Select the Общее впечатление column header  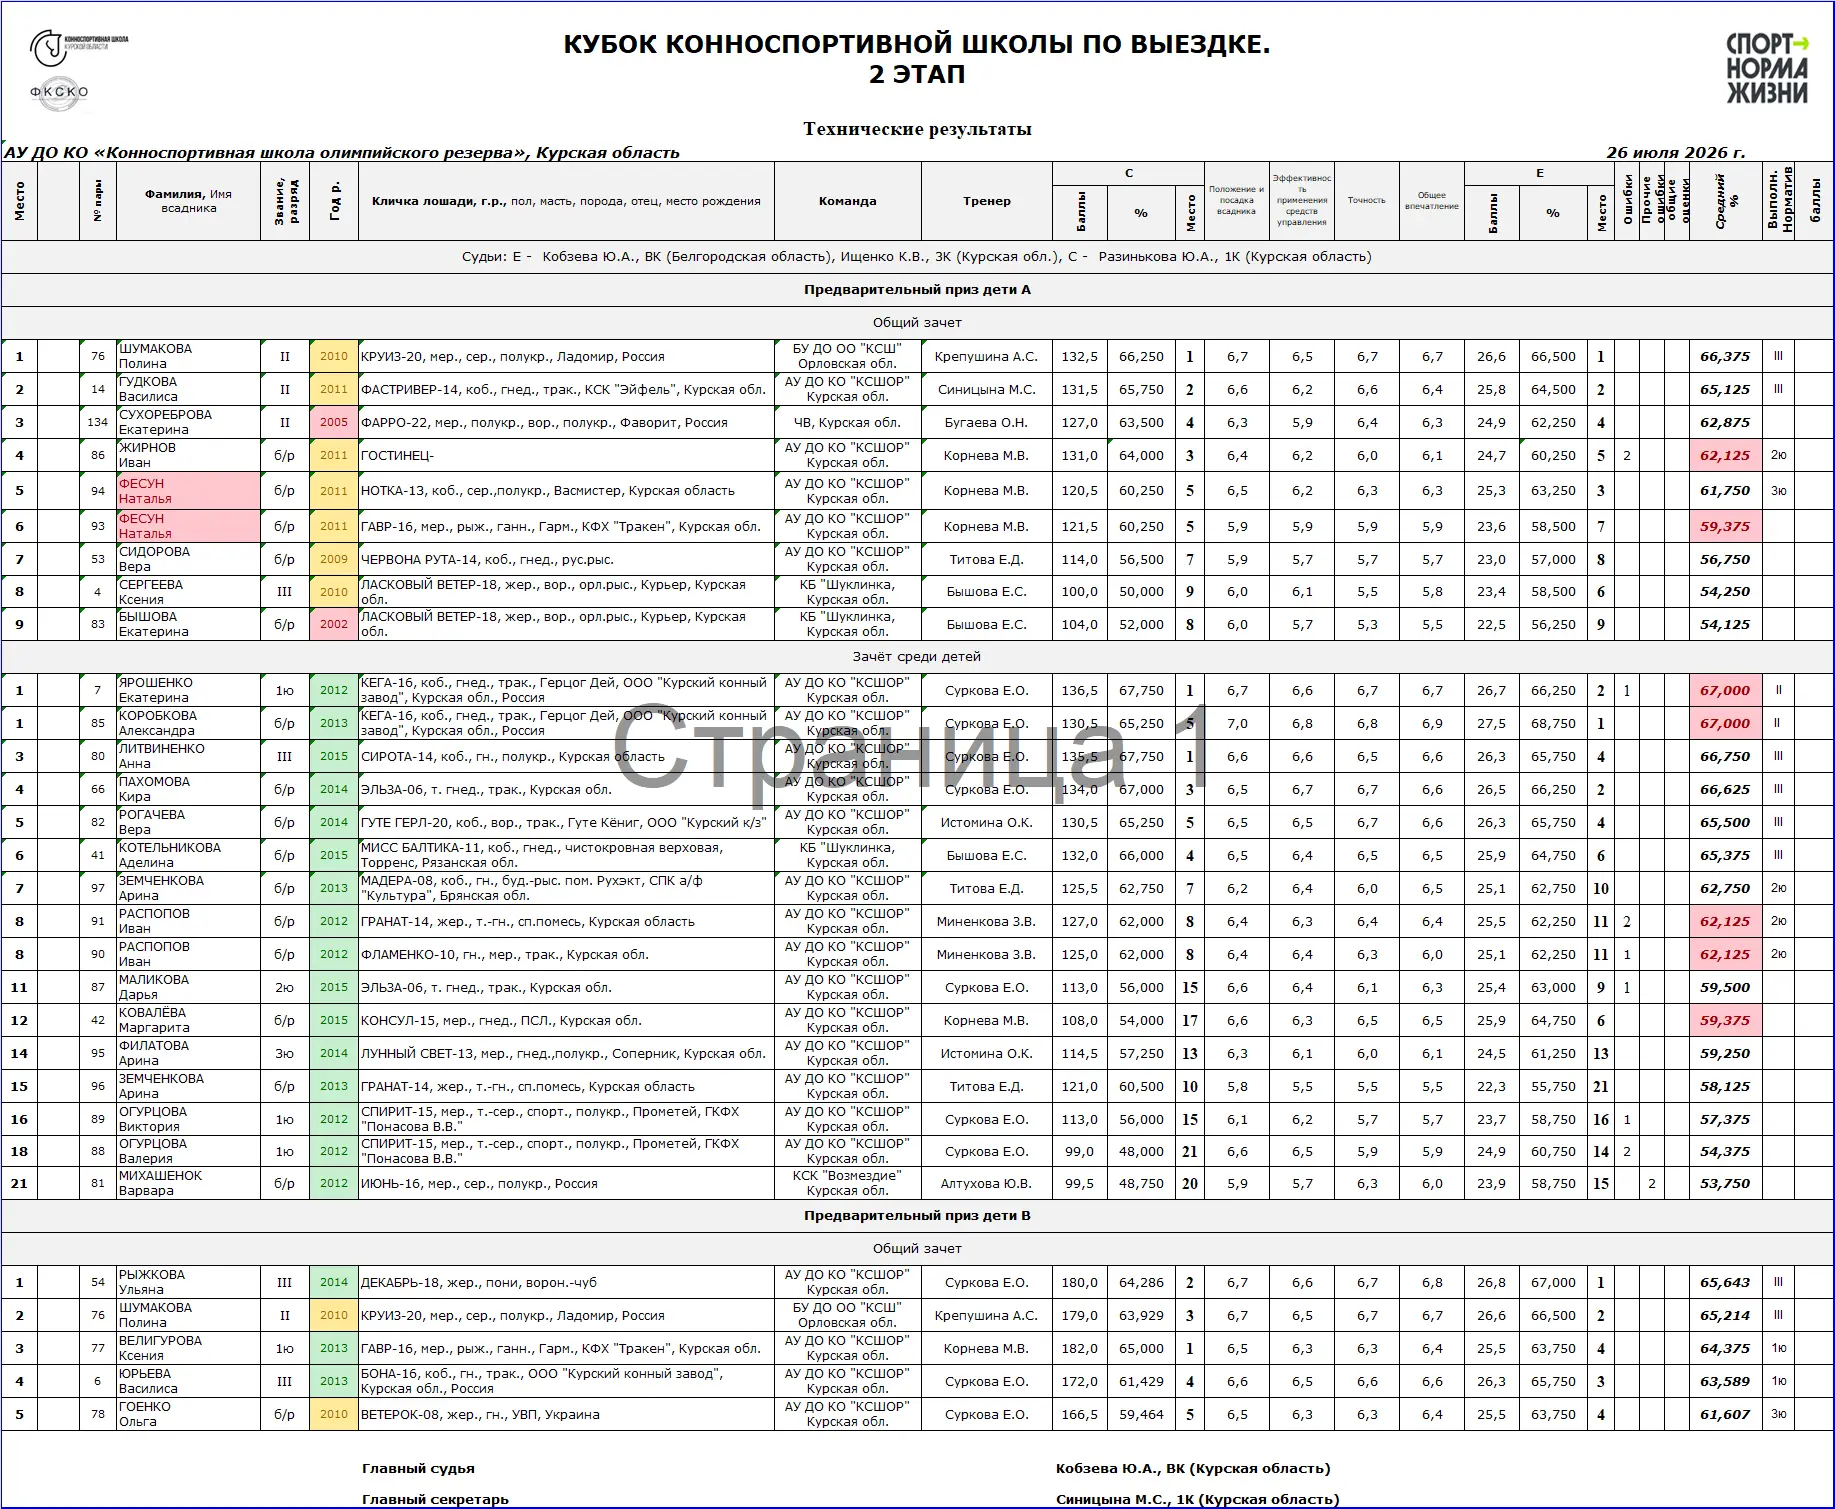click(x=1431, y=201)
